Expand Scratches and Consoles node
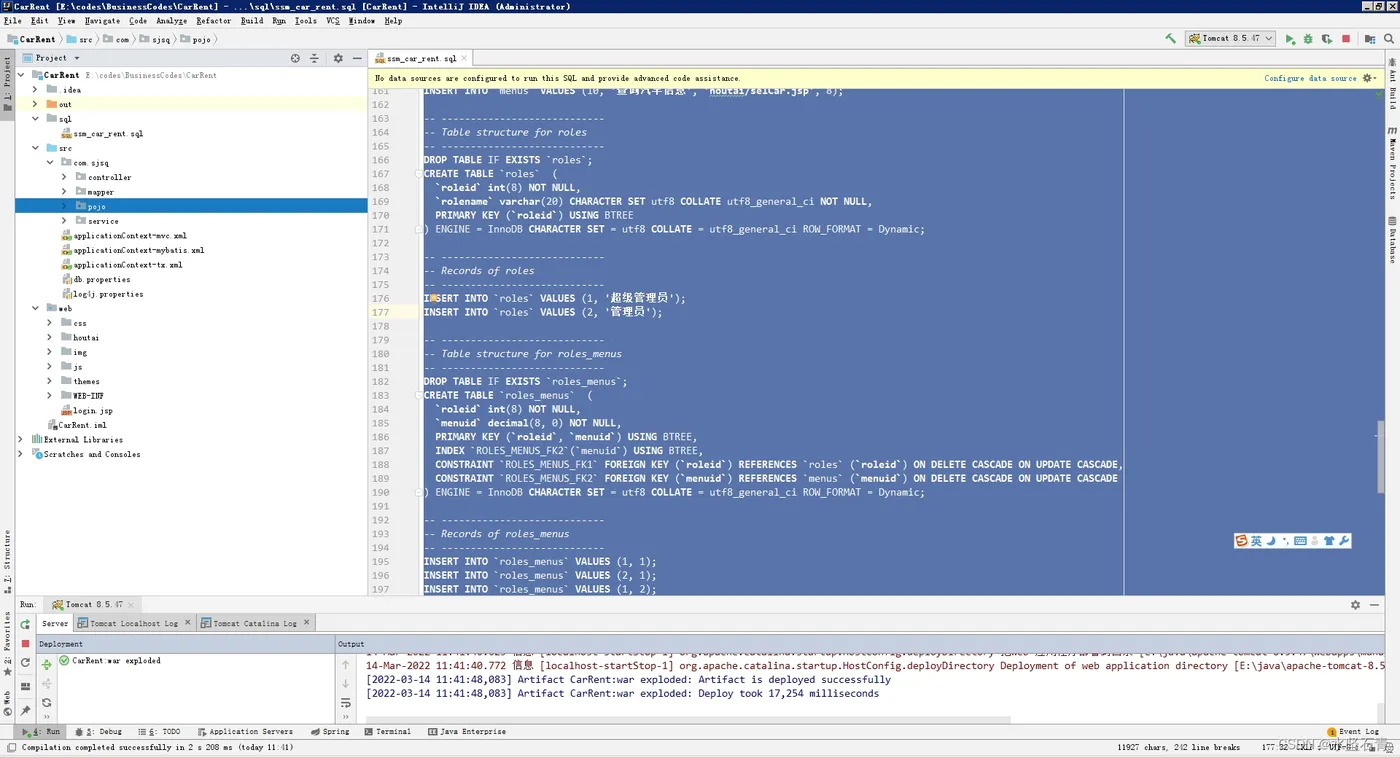This screenshot has width=1400, height=758. (21, 454)
